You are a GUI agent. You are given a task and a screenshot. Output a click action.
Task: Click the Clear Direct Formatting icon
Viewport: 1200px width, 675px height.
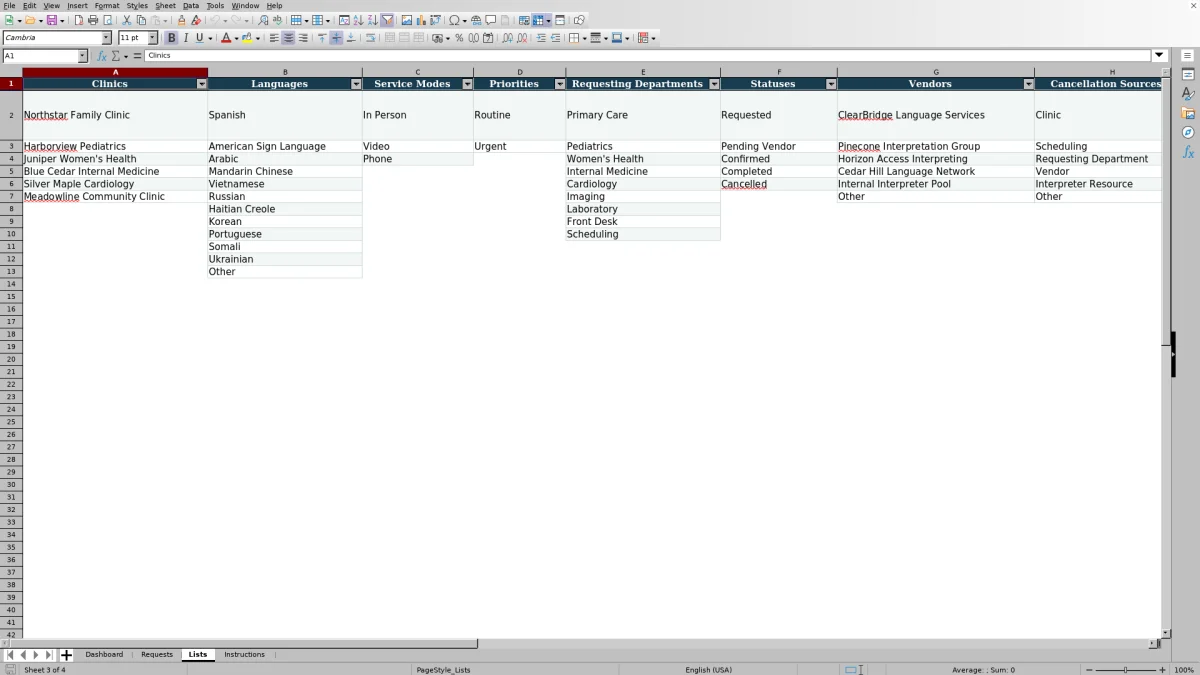click(195, 20)
